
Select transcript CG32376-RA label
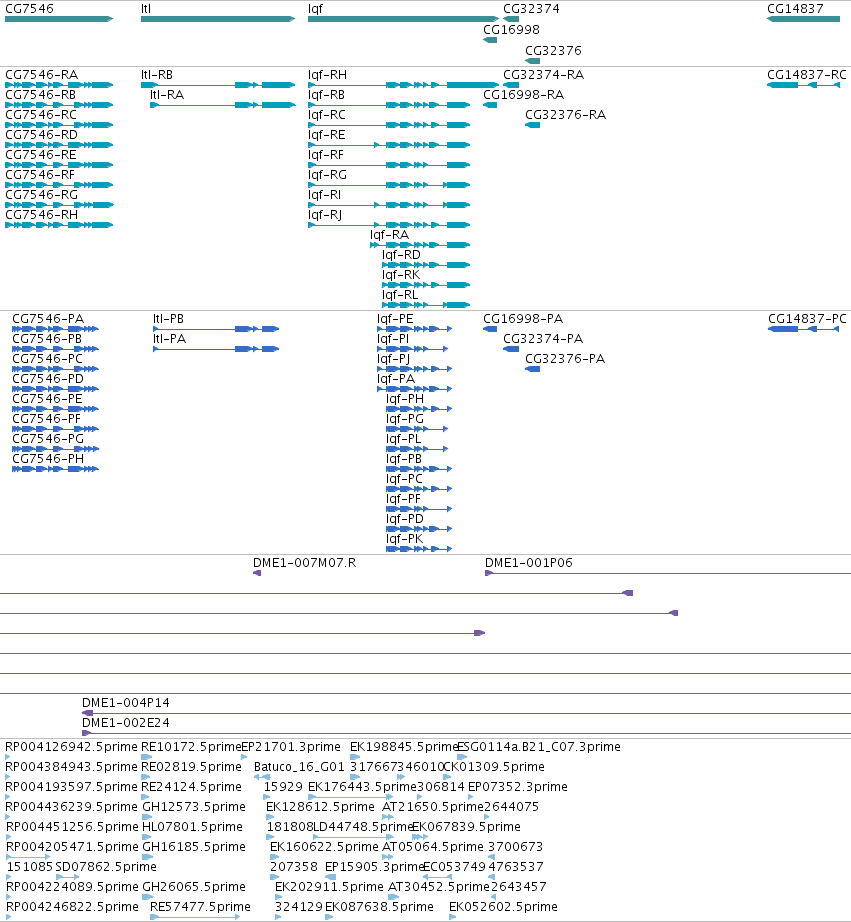click(x=565, y=115)
